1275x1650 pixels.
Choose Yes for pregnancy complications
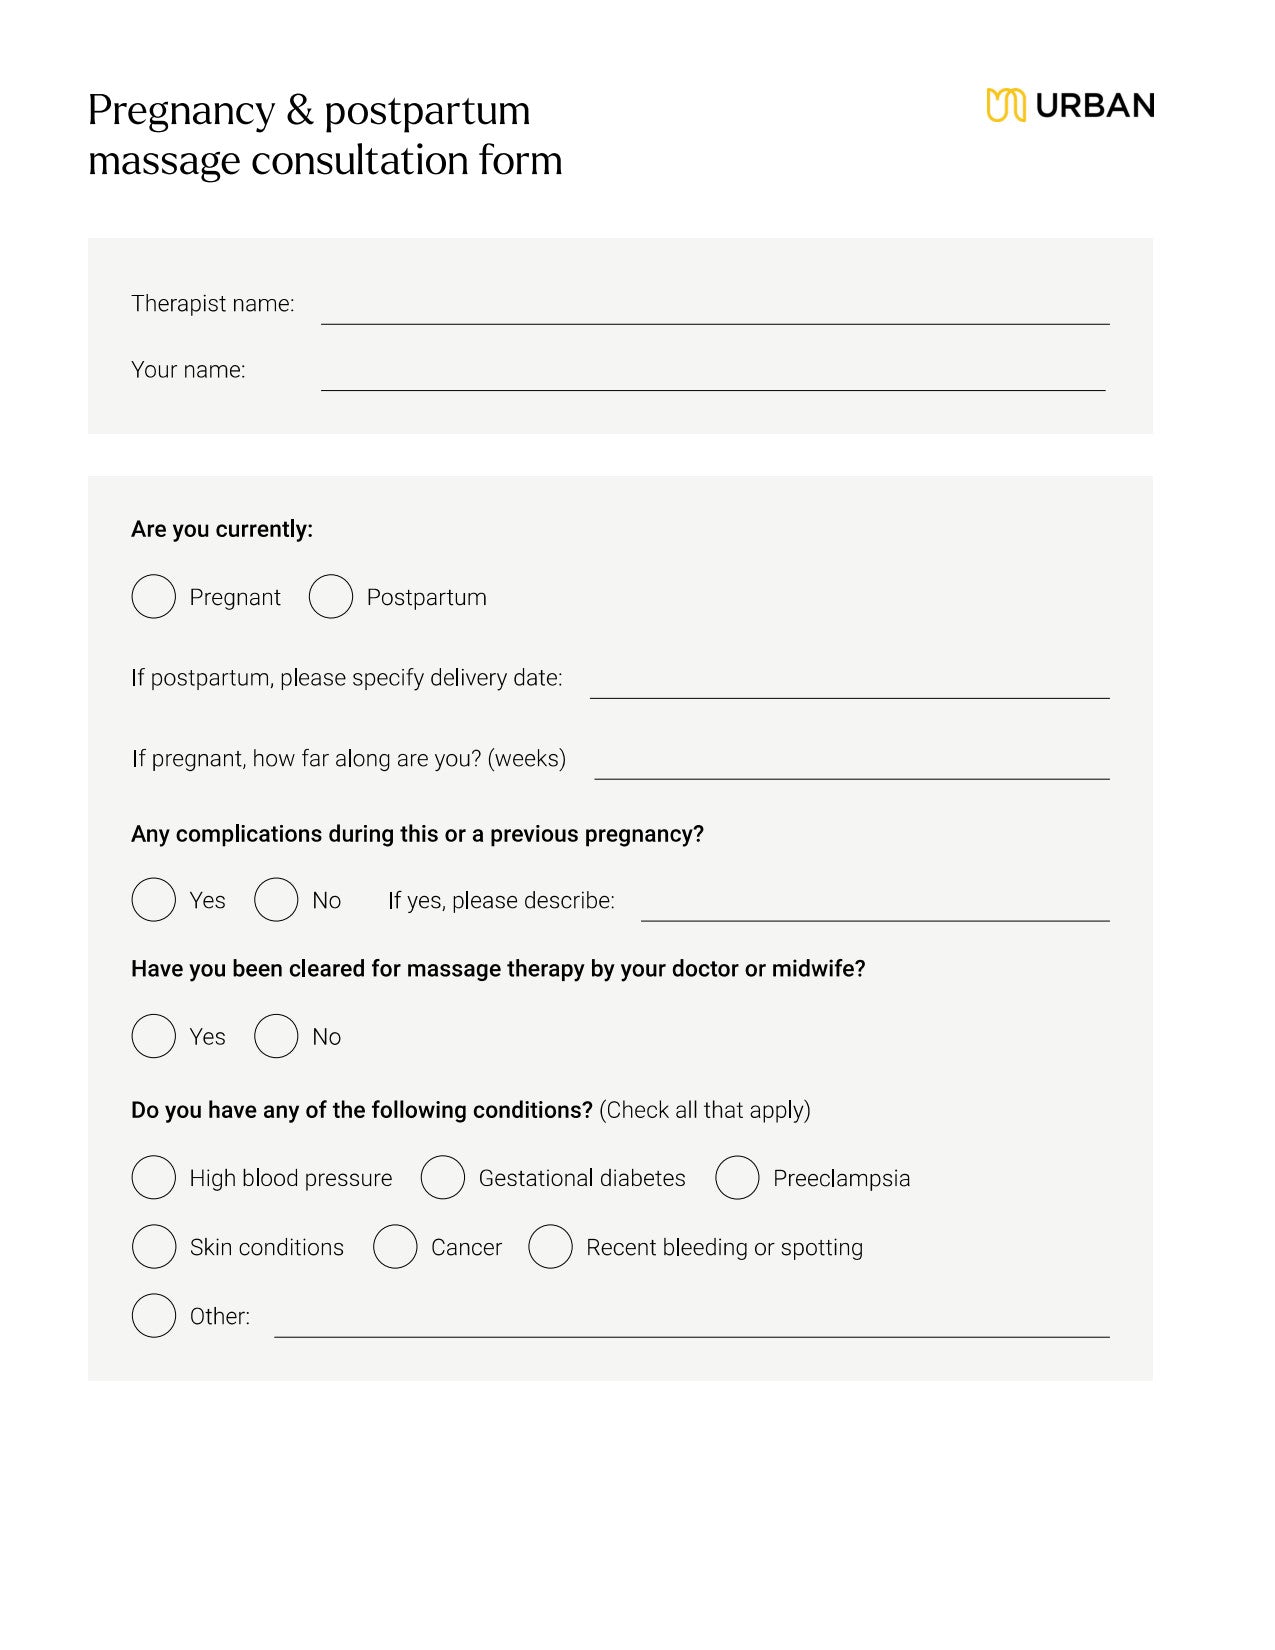point(154,900)
